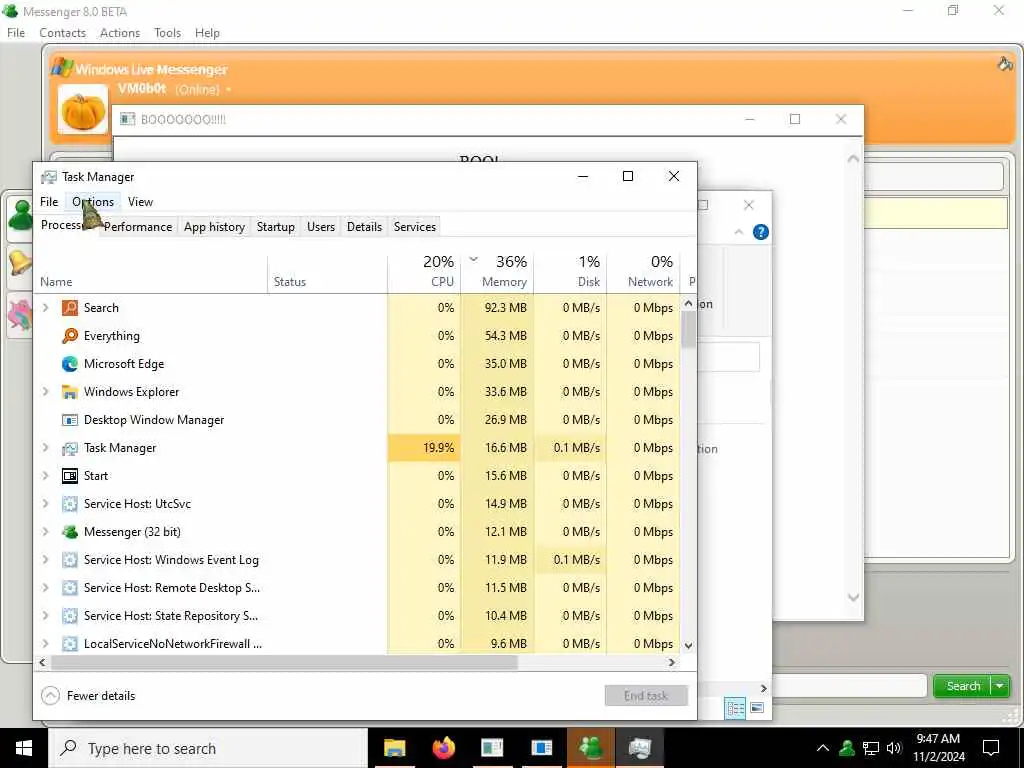
Task: Switch to the Services tab
Action: [415, 227]
